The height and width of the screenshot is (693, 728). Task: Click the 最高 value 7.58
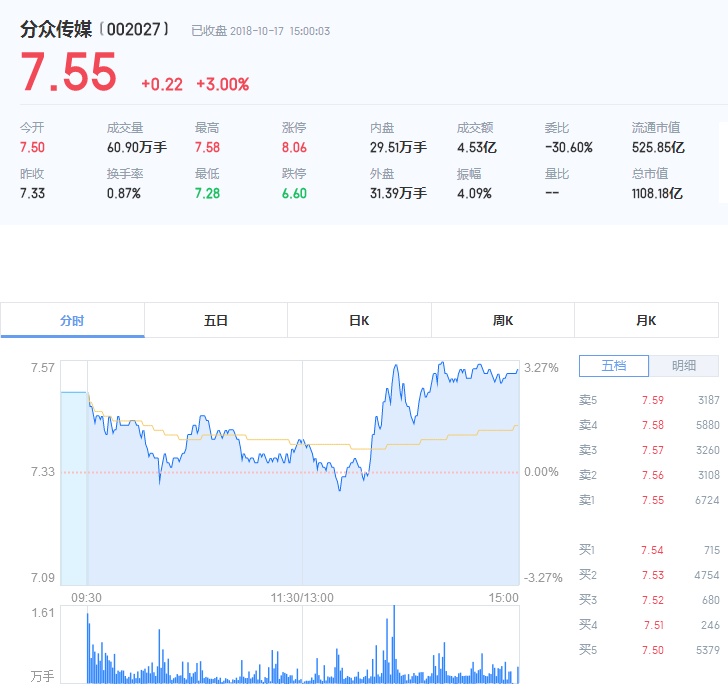207,148
